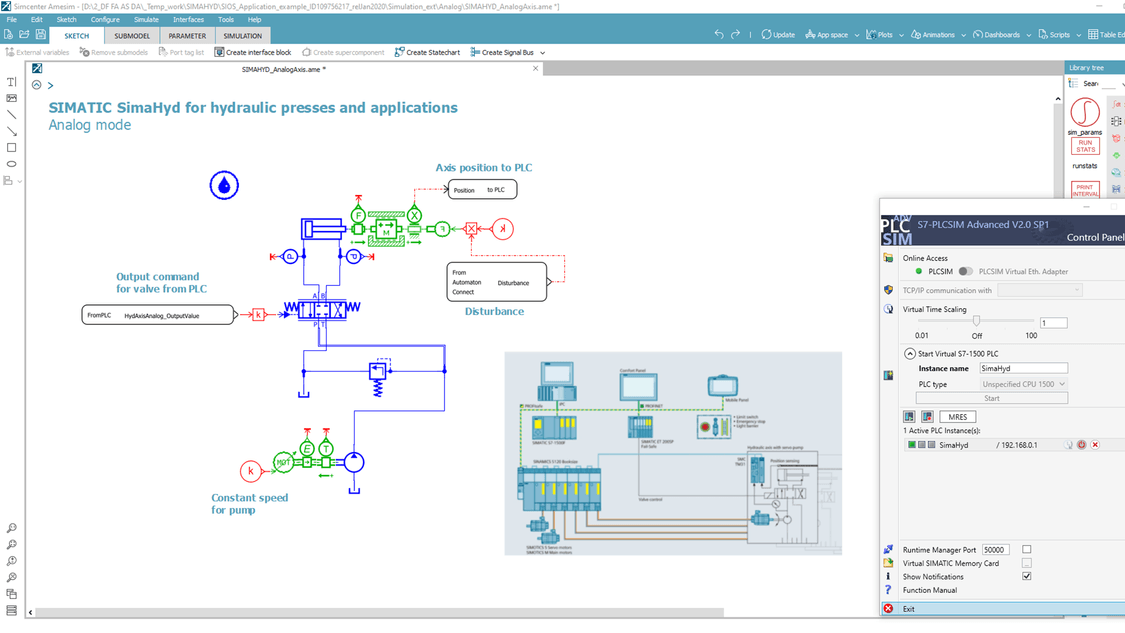The height and width of the screenshot is (633, 1125).
Task: Open the Create Signal Bus dropdown arrow
Action: click(x=542, y=52)
